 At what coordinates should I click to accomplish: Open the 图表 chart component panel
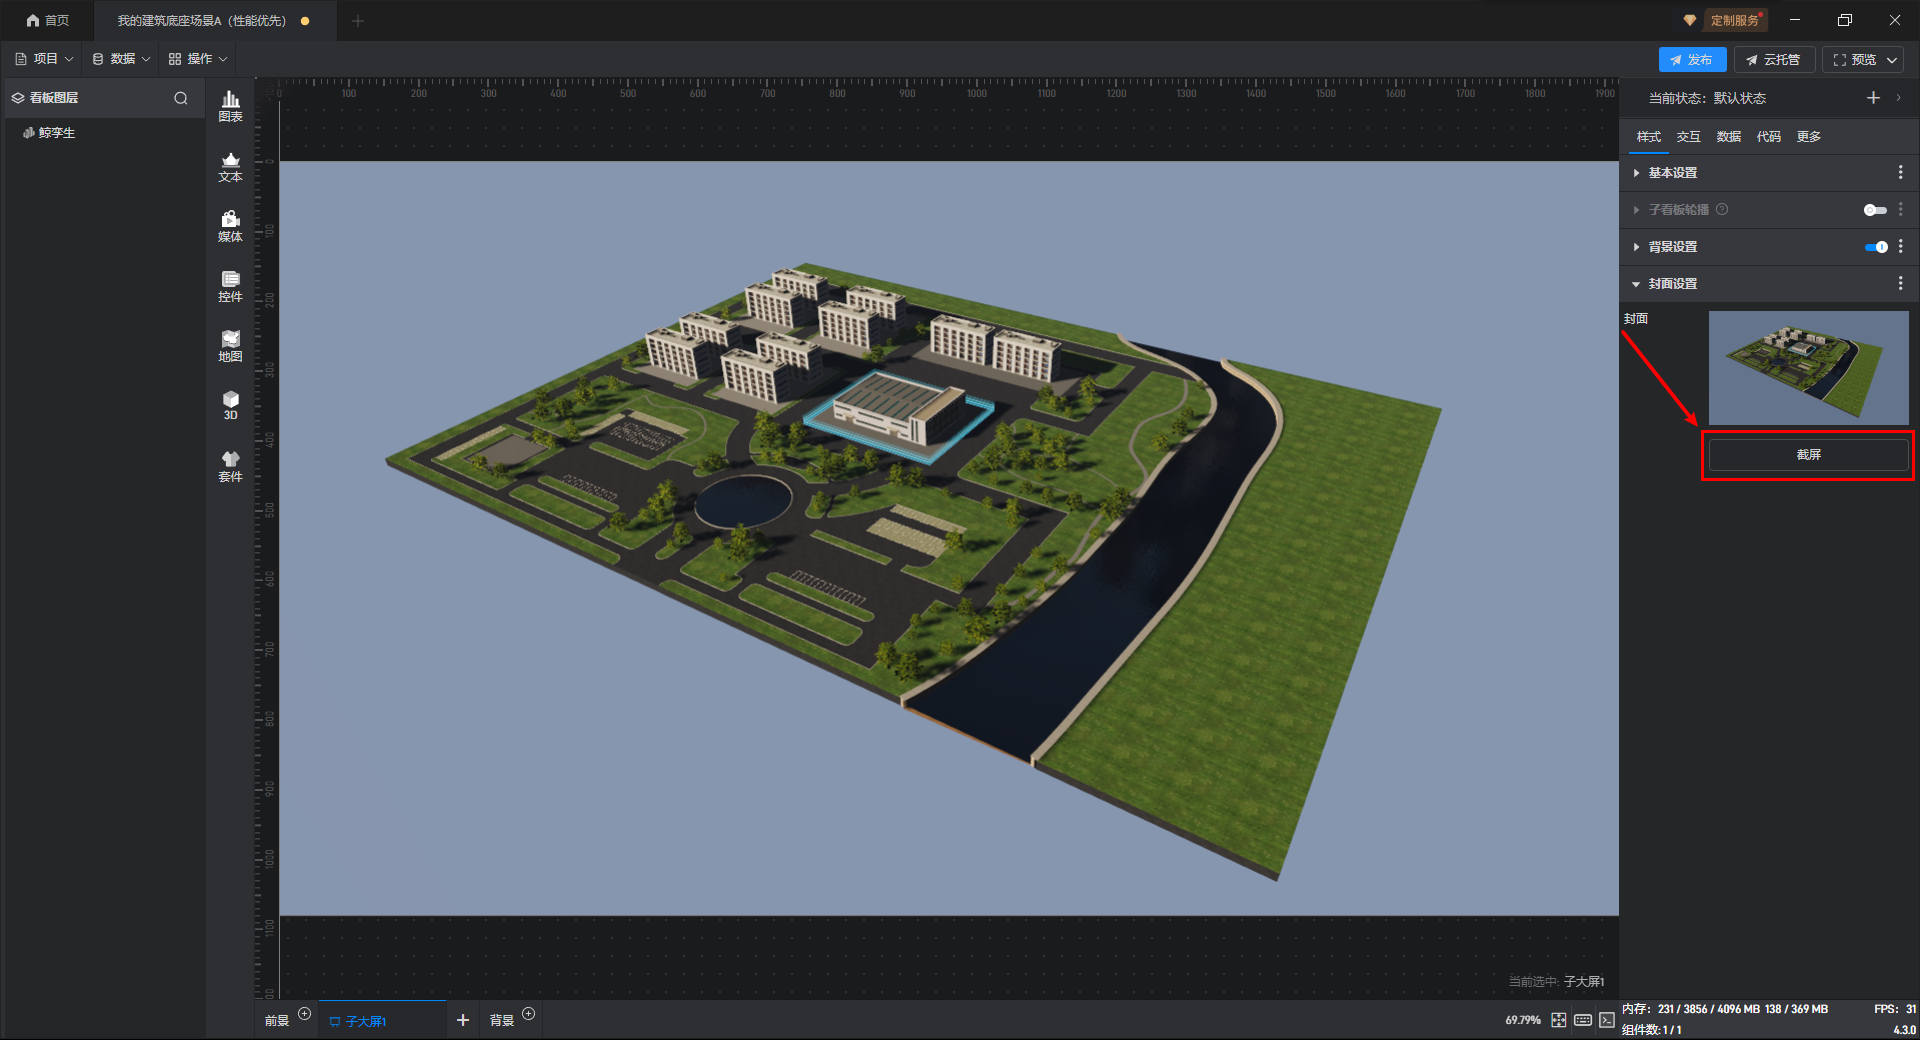coord(230,106)
